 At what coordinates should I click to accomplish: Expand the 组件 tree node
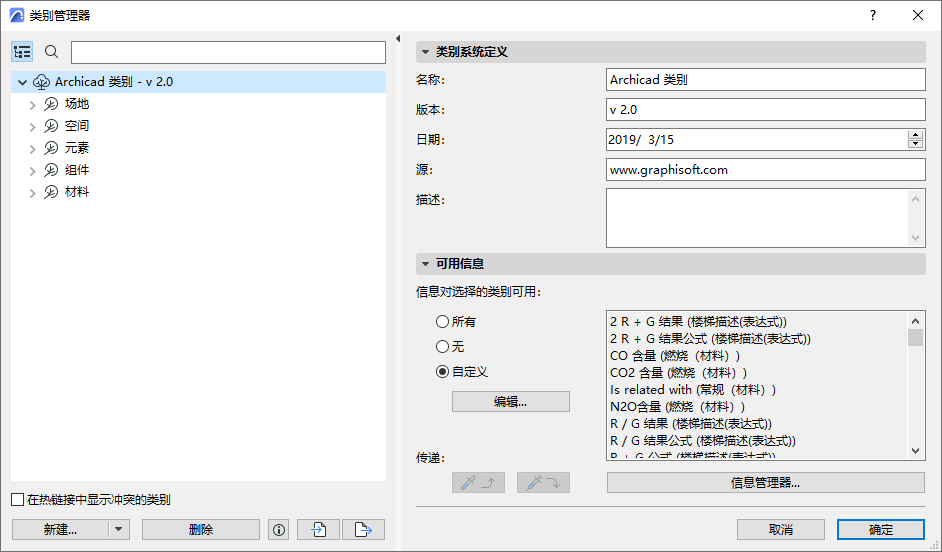tap(32, 171)
